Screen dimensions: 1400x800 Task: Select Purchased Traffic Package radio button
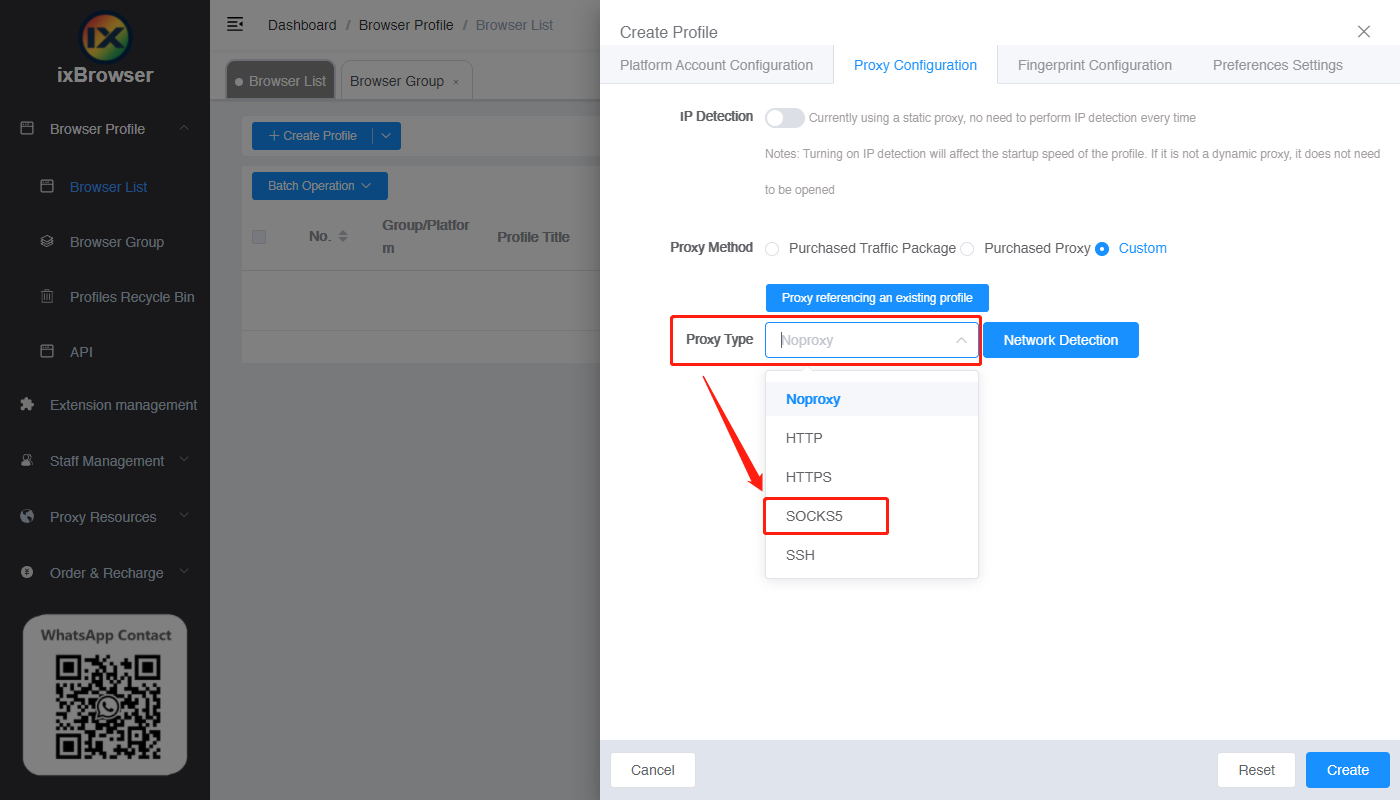click(x=772, y=249)
